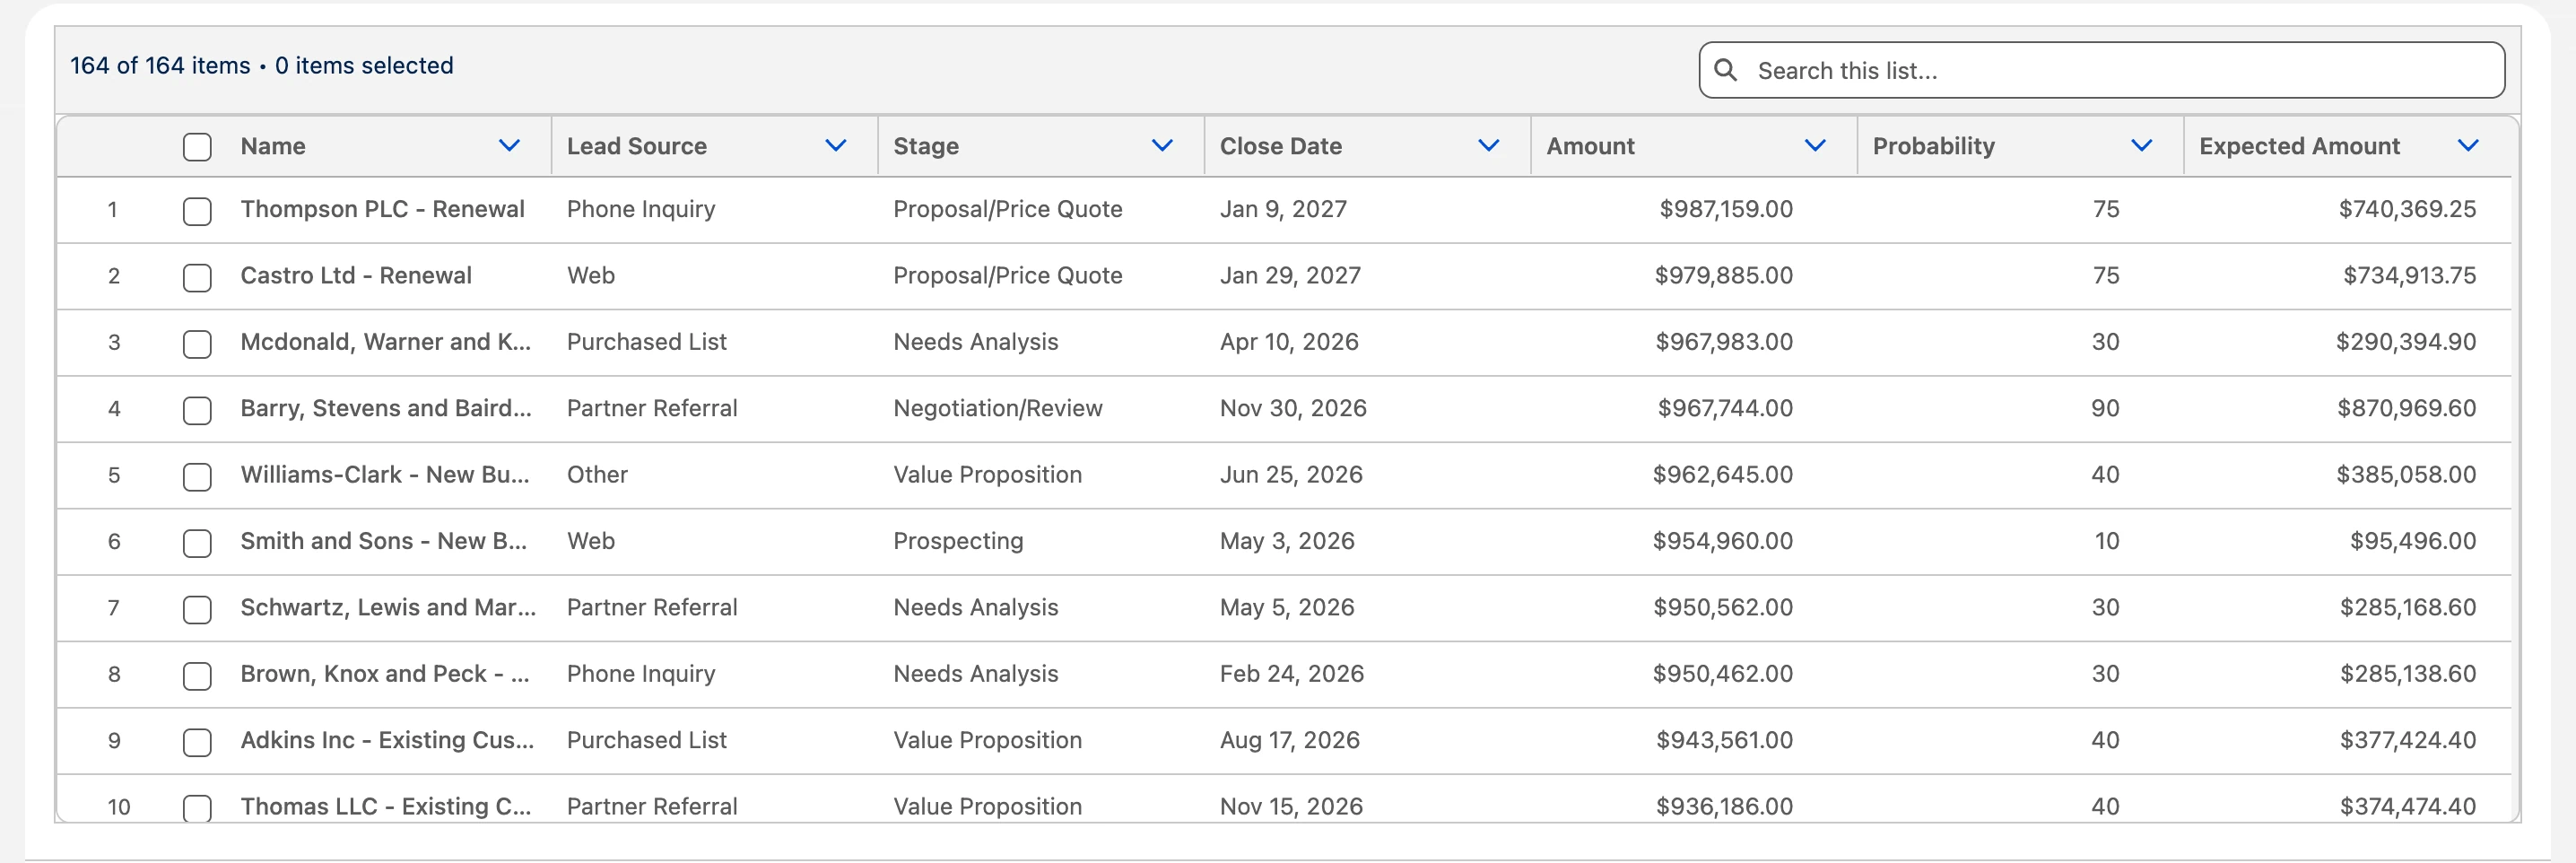Click the Prospecting stage cell
The image size is (2576, 863).
958,541
